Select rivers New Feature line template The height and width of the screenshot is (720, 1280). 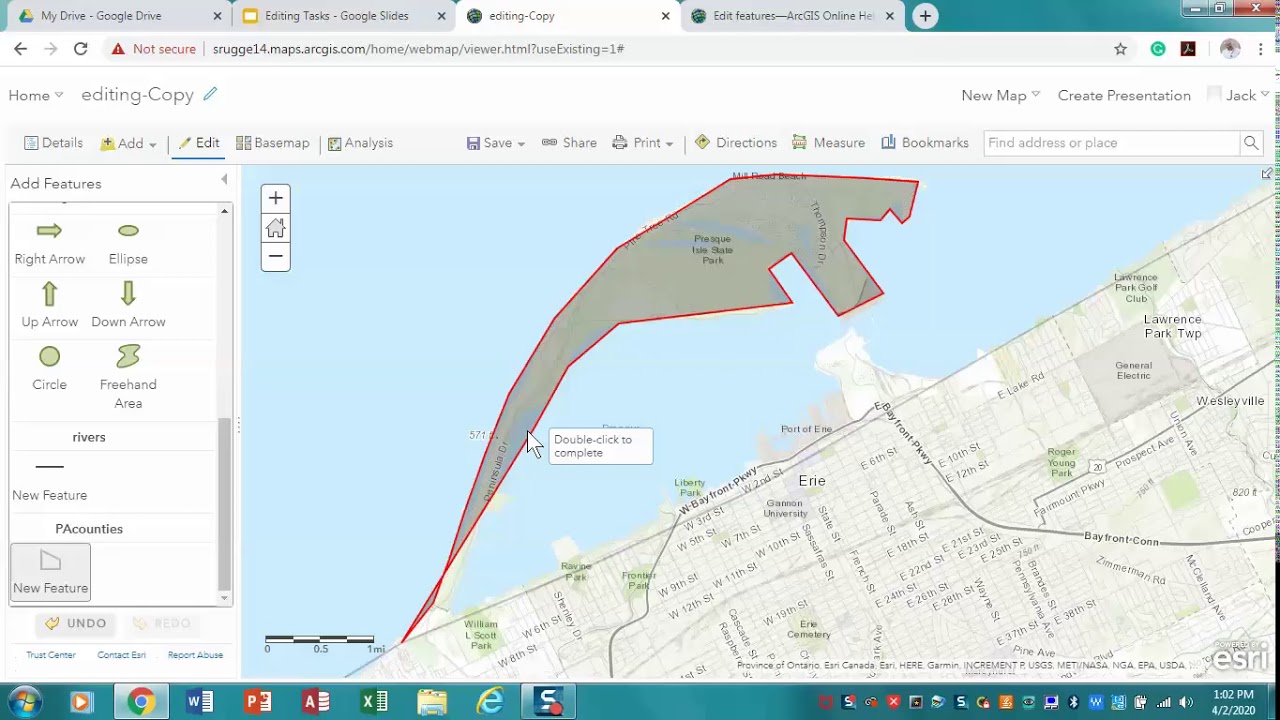point(49,481)
